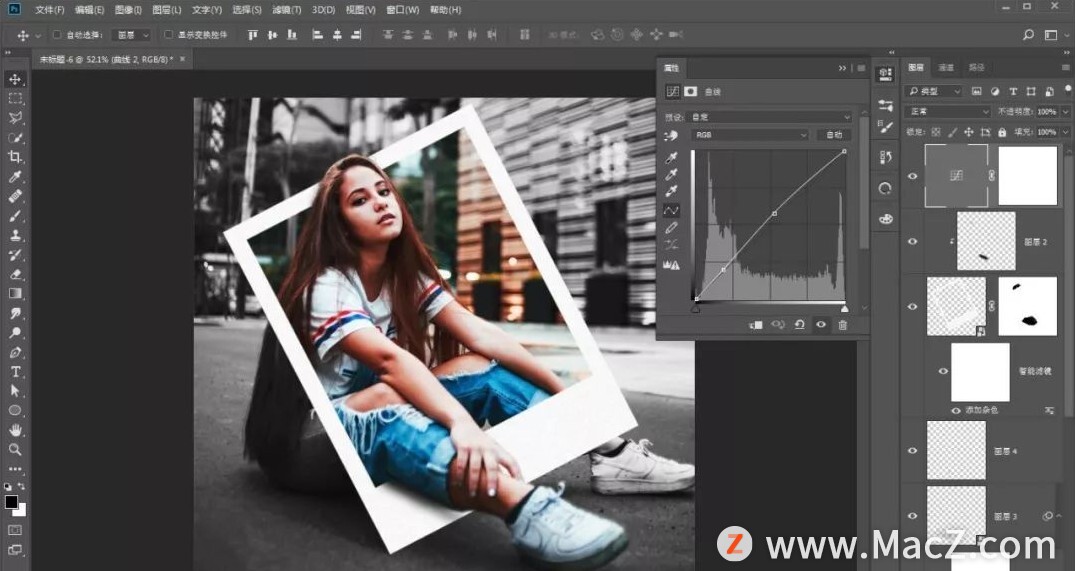This screenshot has height=571, width=1075.
Task: Click the Quick Mask mode icon
Action: click(15, 530)
